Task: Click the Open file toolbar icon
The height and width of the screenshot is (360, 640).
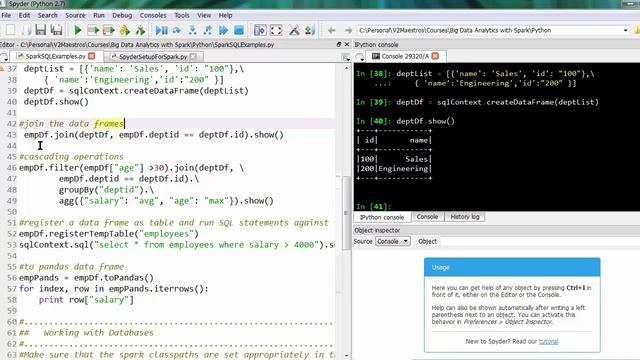Action: pyautogui.click(x=26, y=30)
